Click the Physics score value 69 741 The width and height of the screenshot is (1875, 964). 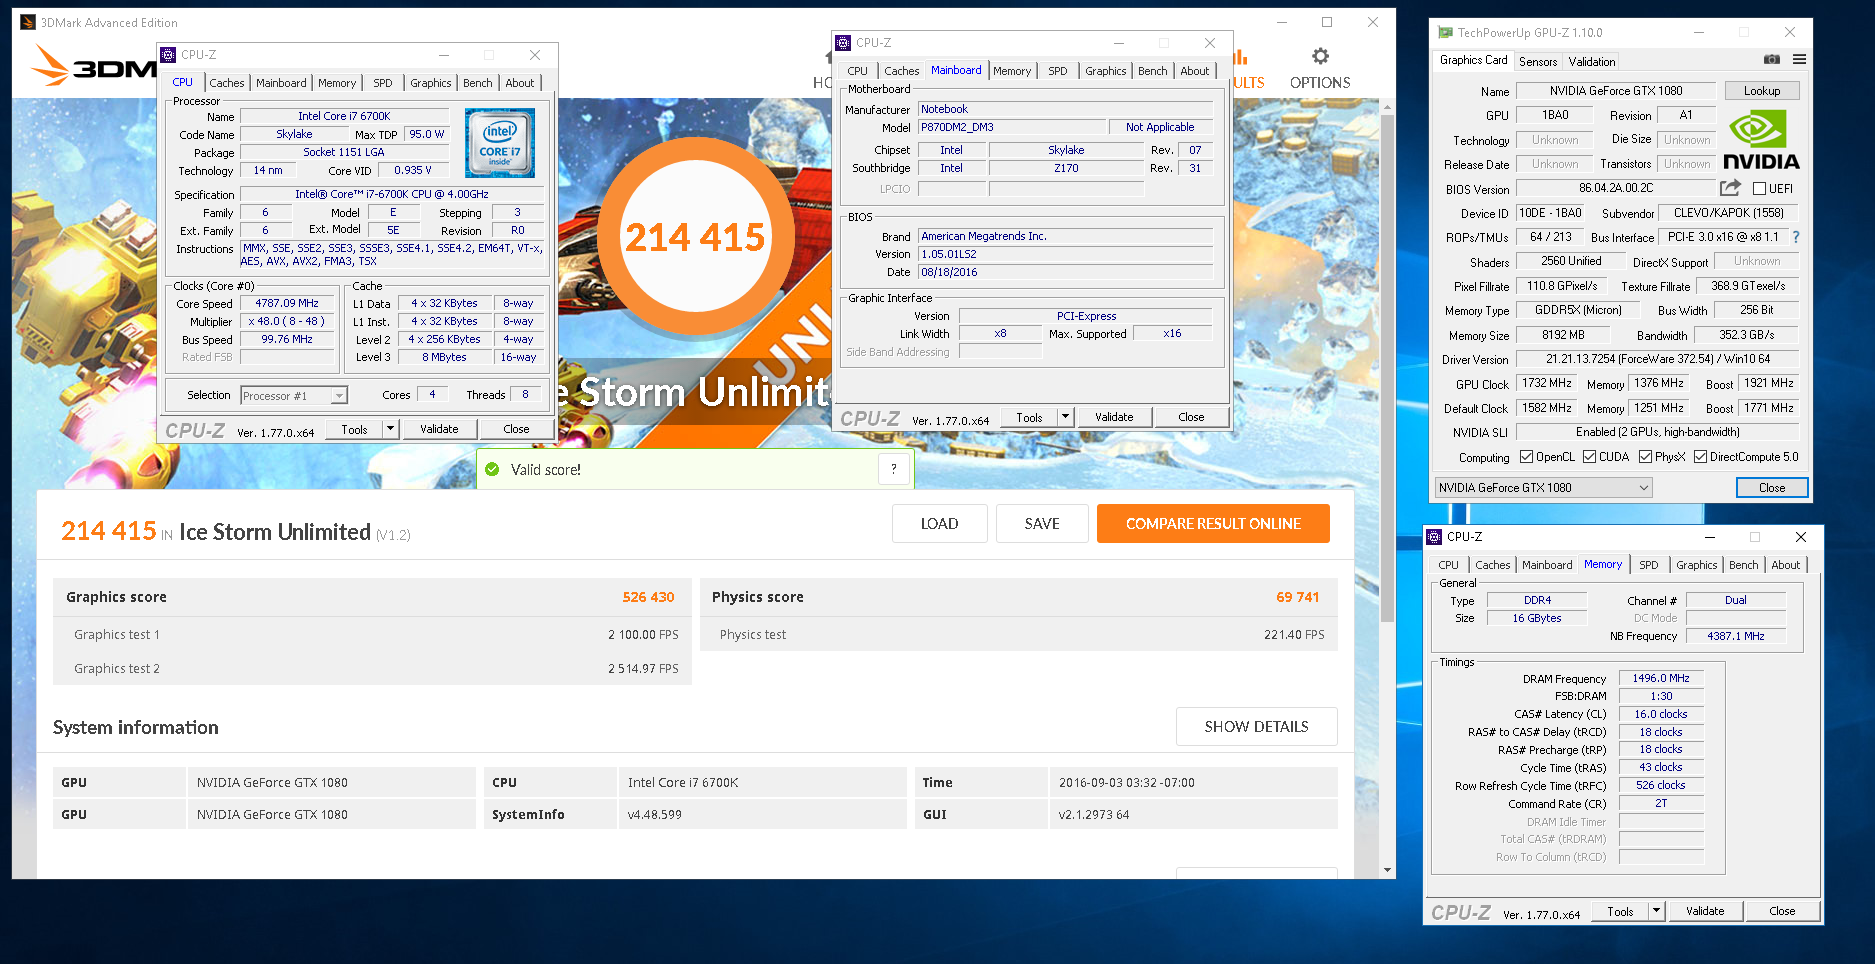pyautogui.click(x=1297, y=597)
